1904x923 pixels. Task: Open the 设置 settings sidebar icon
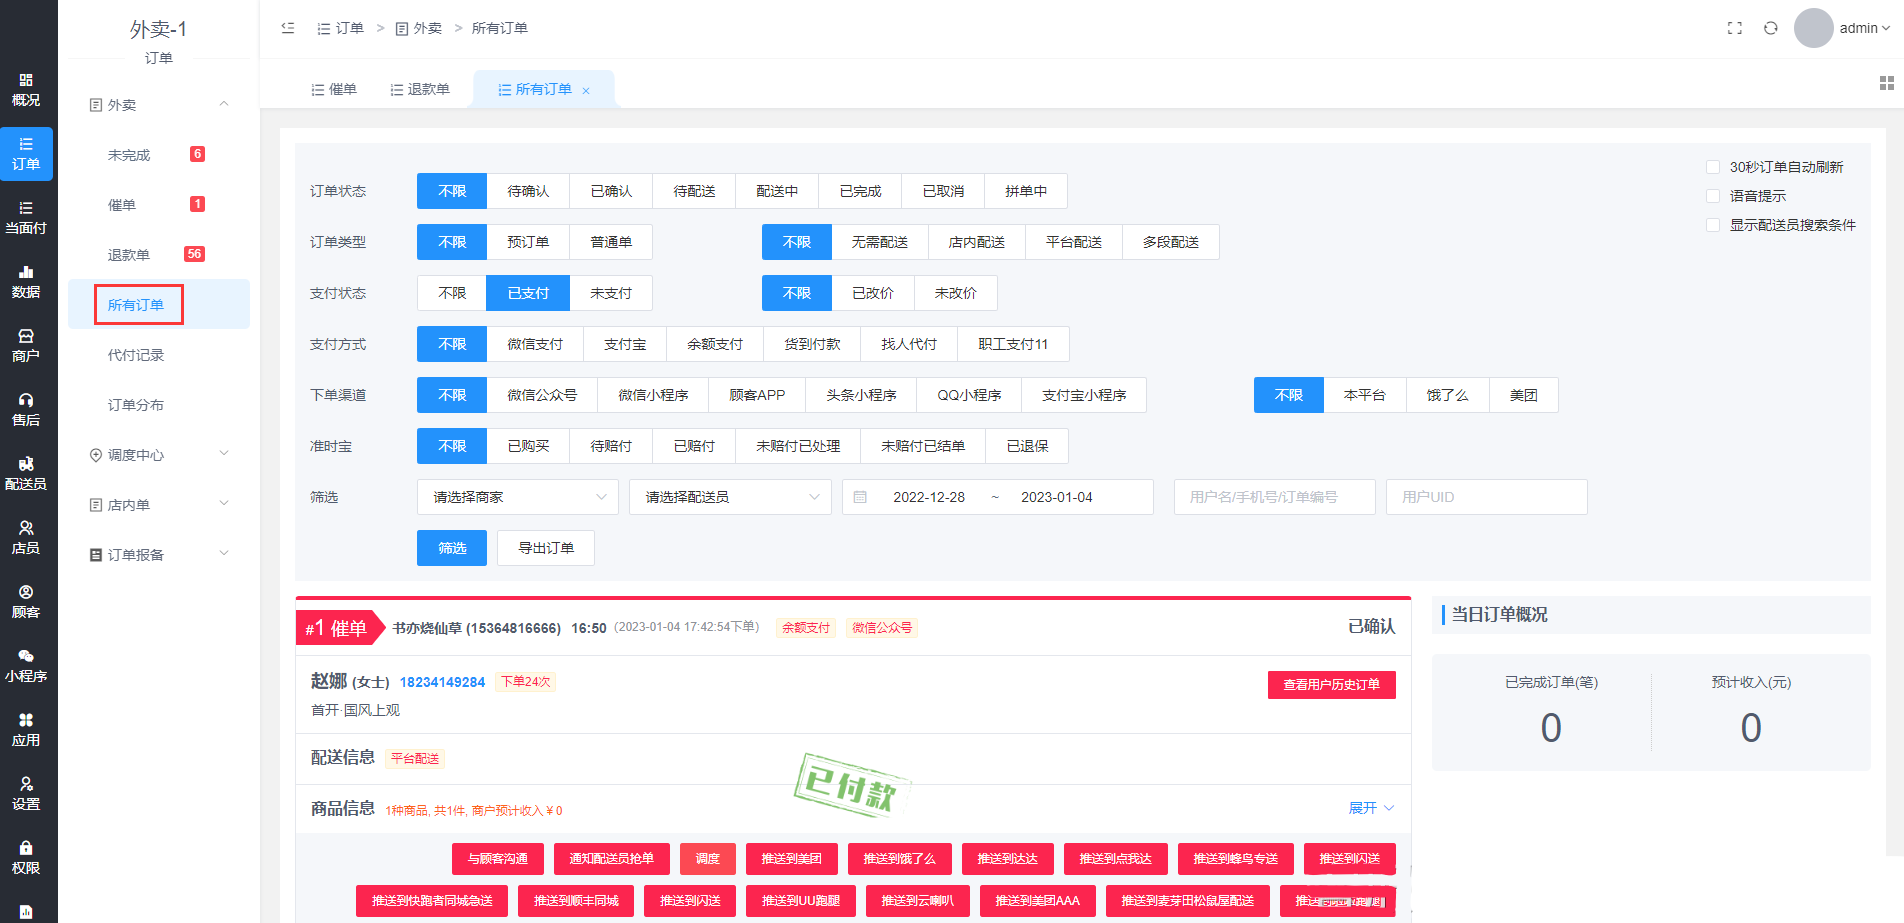(26, 794)
